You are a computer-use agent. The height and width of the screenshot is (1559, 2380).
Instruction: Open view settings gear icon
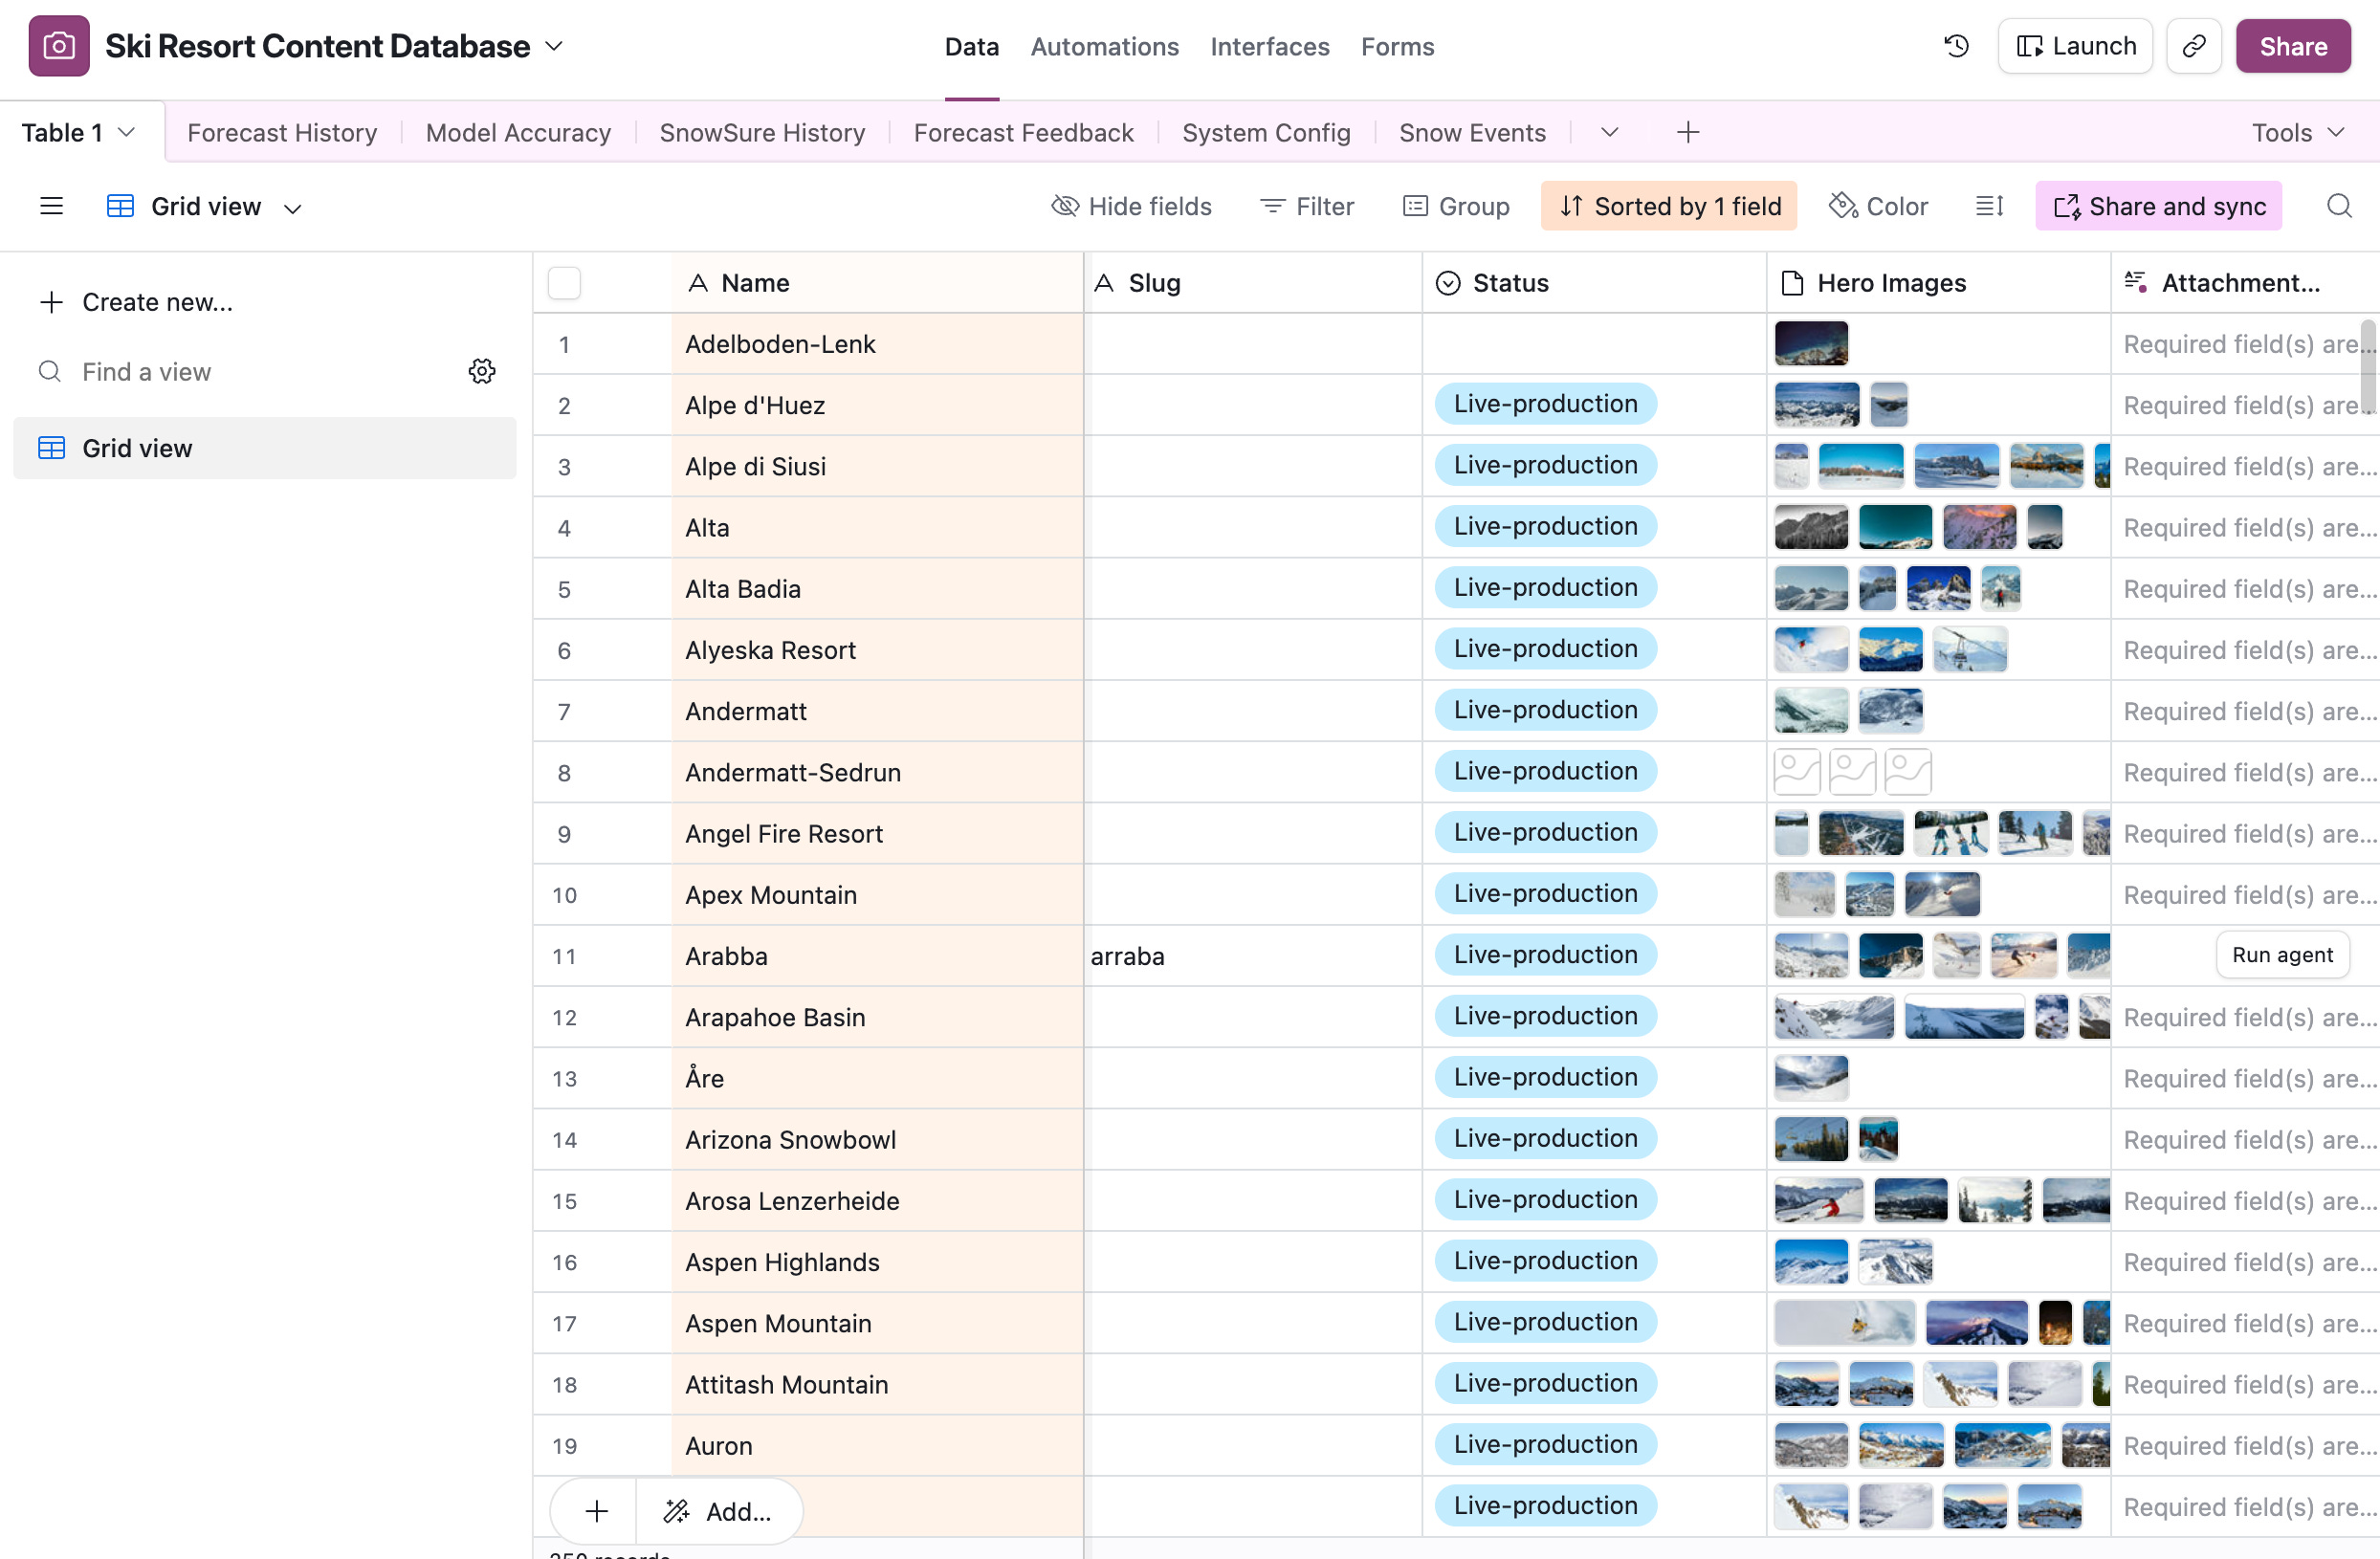pos(482,372)
